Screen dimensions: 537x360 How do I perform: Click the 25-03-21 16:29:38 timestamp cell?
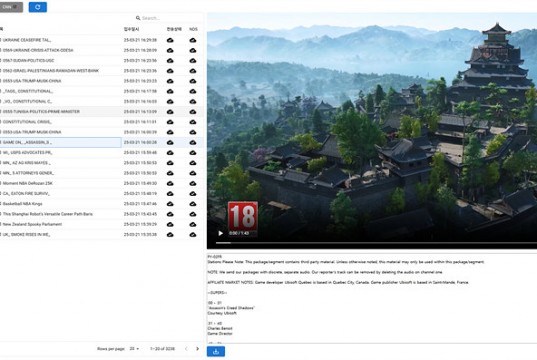click(140, 40)
